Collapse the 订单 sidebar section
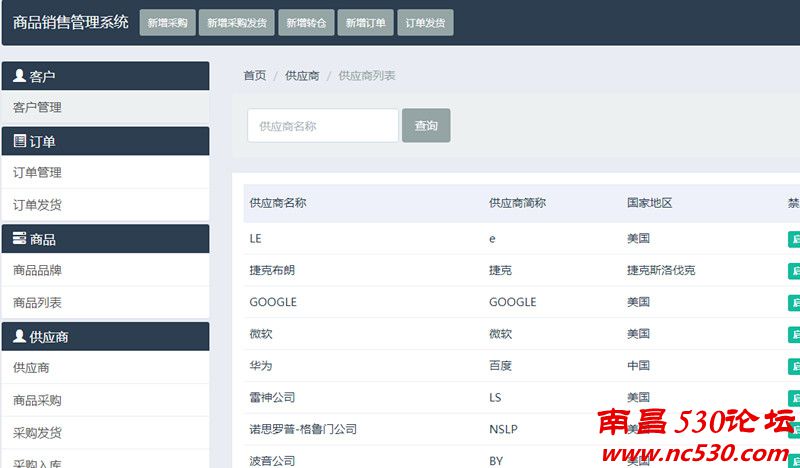 coord(105,141)
